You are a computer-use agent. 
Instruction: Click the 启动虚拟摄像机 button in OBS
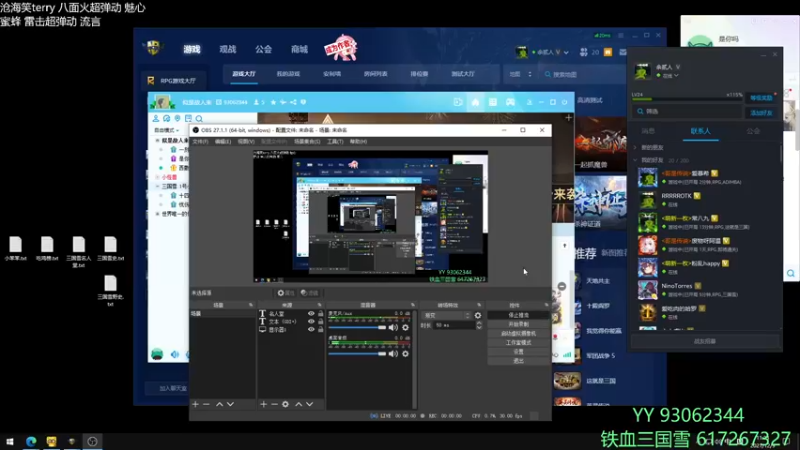tap(518, 334)
